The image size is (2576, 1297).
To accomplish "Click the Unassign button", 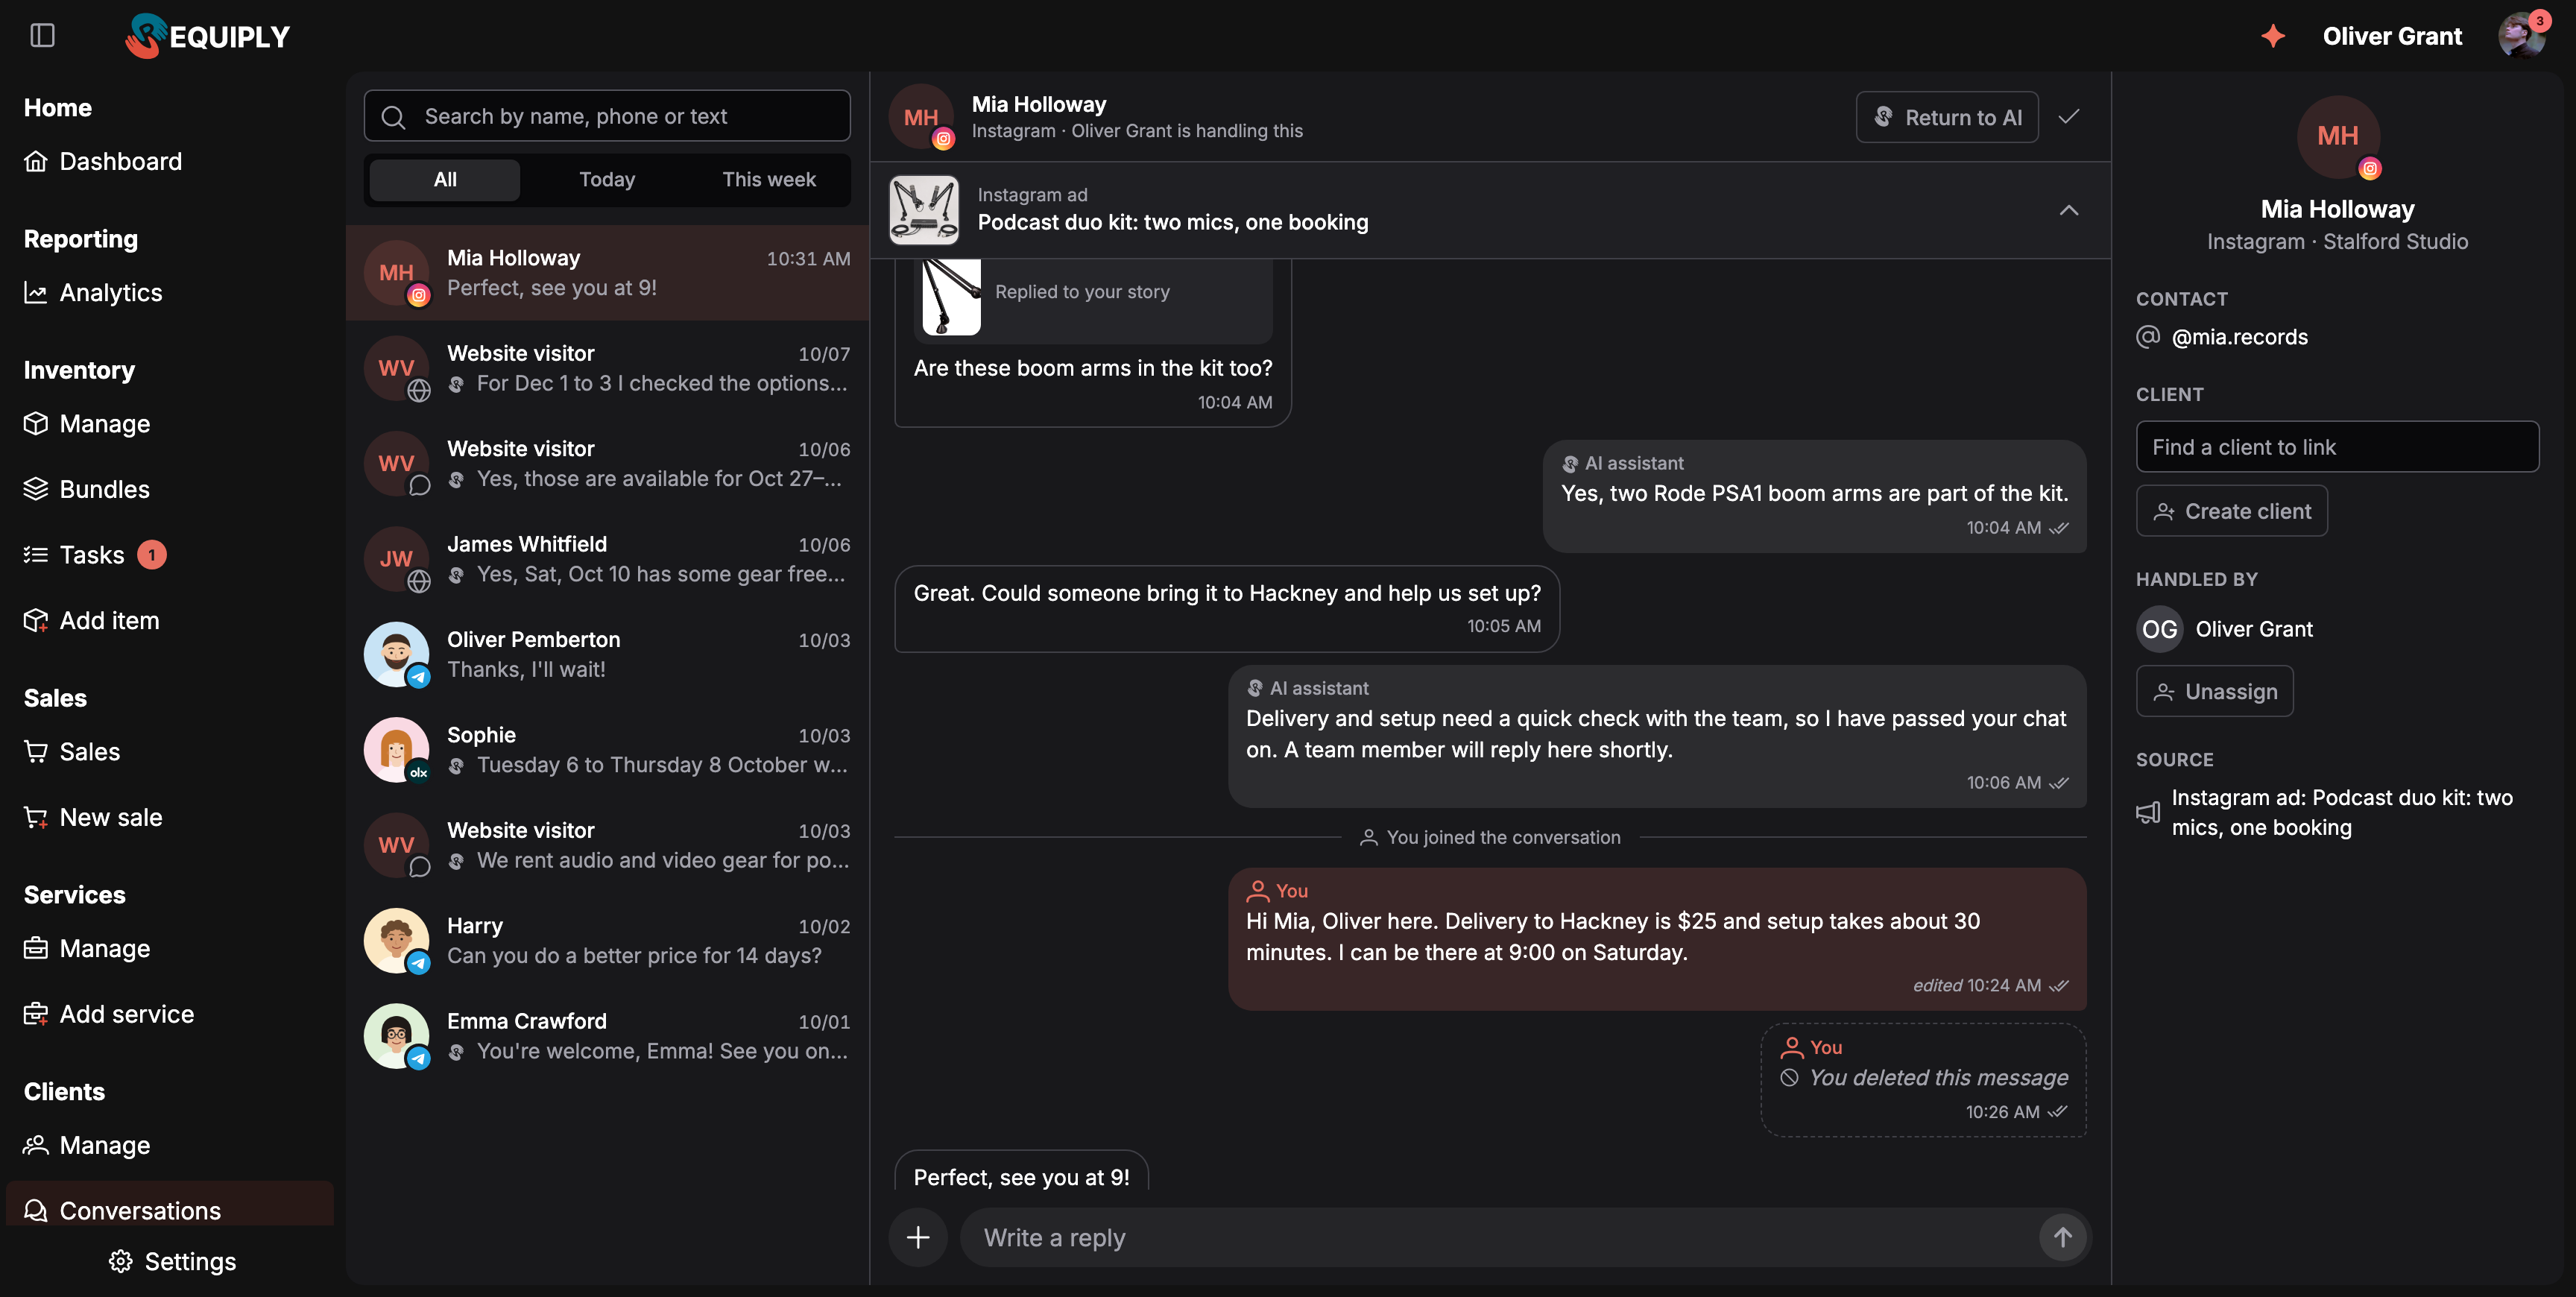I will 2214,691.
